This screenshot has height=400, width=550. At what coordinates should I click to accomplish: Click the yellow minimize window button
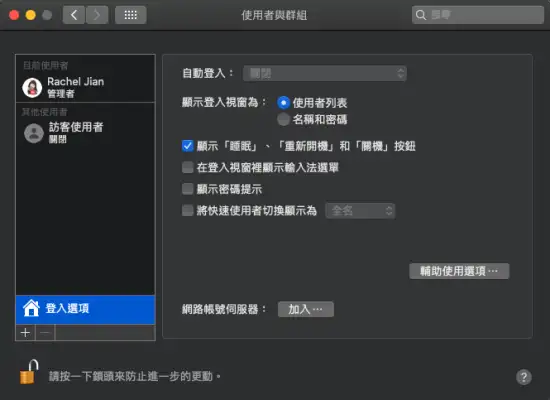[x=31, y=15]
